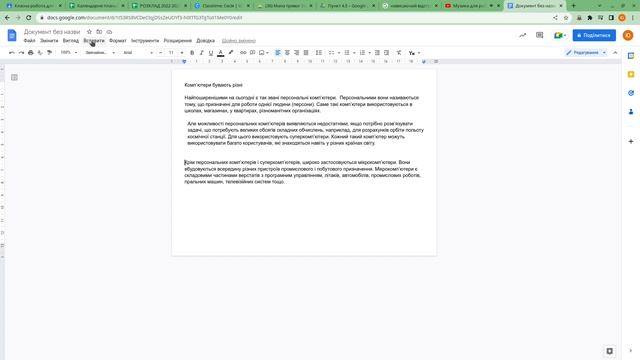The image size is (640, 360).
Task: Click the font size field showing 11
Action: click(x=171, y=53)
